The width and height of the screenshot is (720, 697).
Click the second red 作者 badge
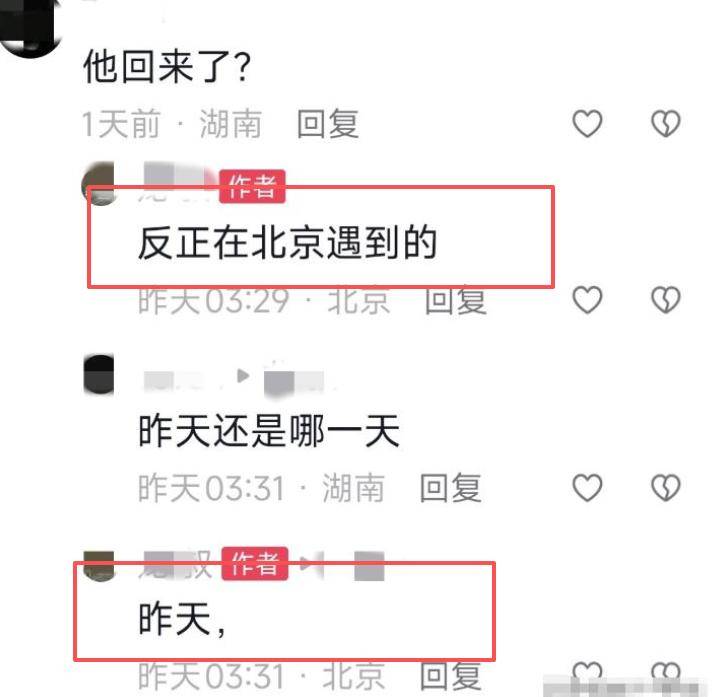tap(255, 564)
